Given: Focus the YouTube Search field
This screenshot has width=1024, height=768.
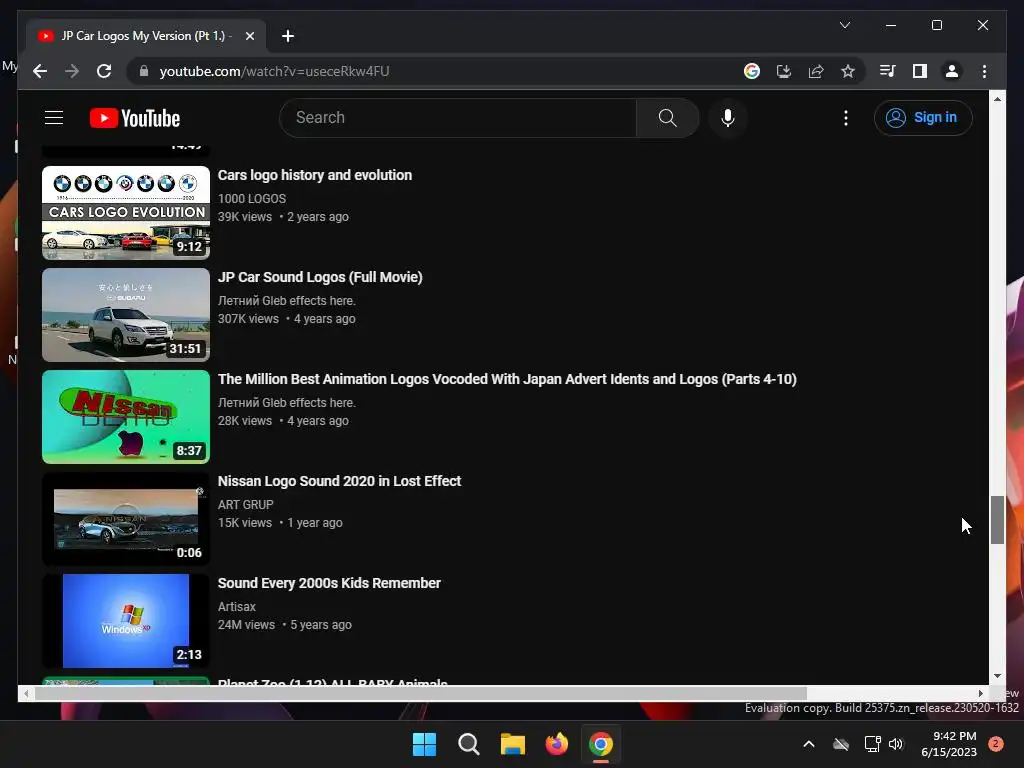Looking at the screenshot, I should [x=458, y=118].
